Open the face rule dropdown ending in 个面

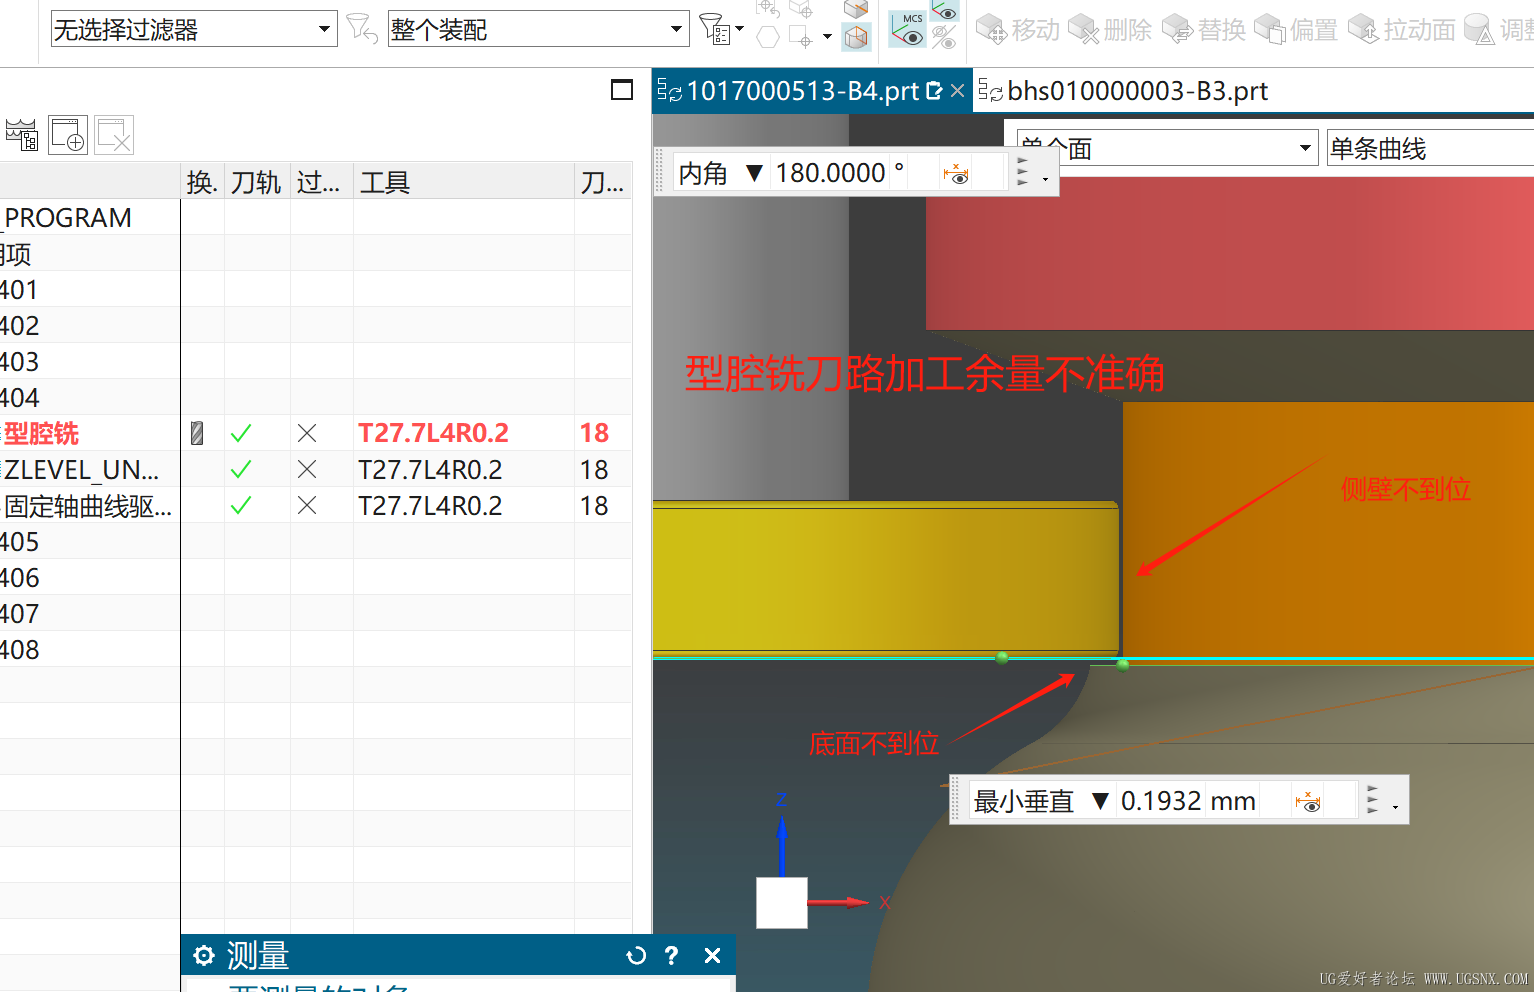(1167, 149)
